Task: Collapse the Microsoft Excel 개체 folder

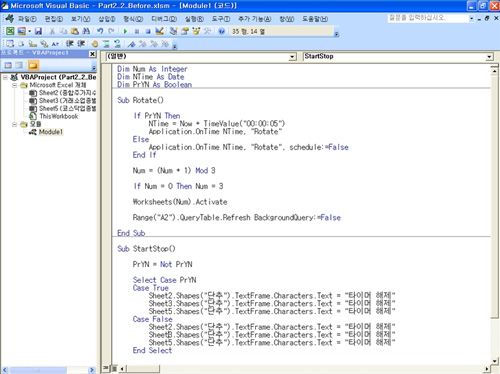Action: (x=15, y=85)
